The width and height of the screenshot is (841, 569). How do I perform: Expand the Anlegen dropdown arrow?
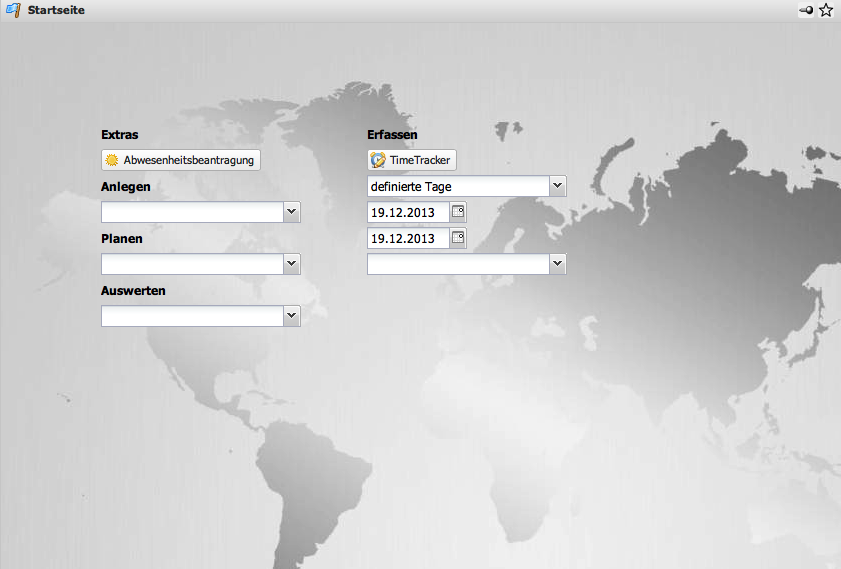[291, 212]
